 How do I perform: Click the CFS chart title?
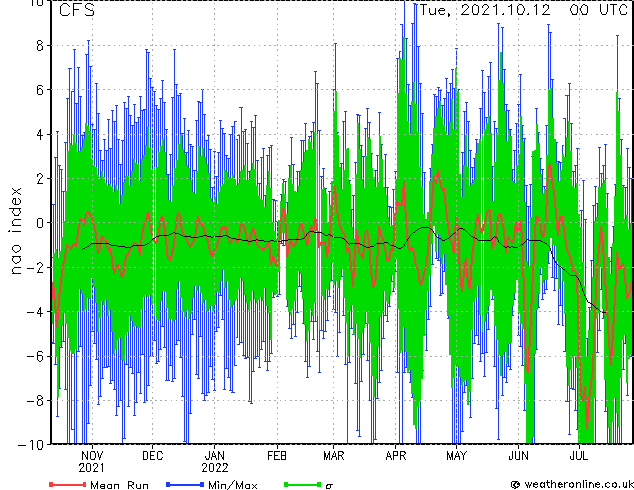click(77, 10)
